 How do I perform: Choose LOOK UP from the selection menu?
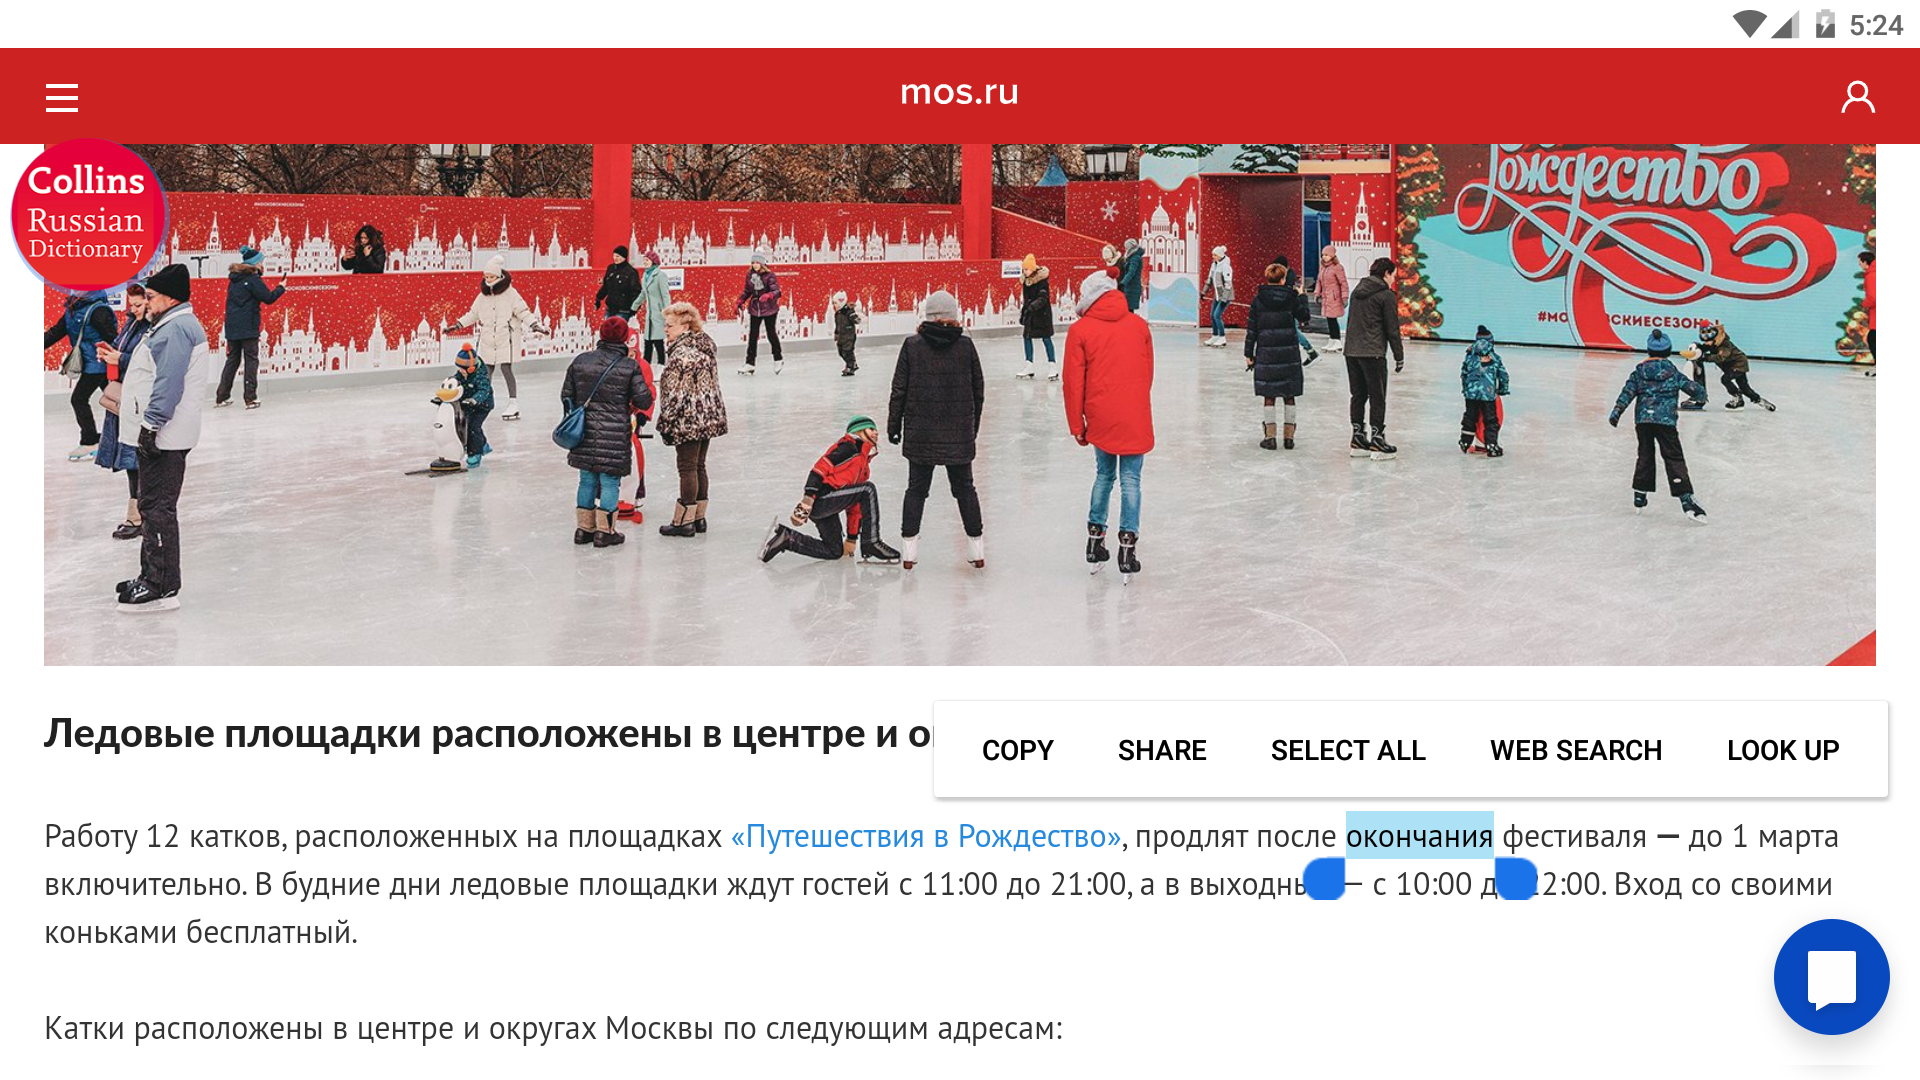pos(1783,750)
